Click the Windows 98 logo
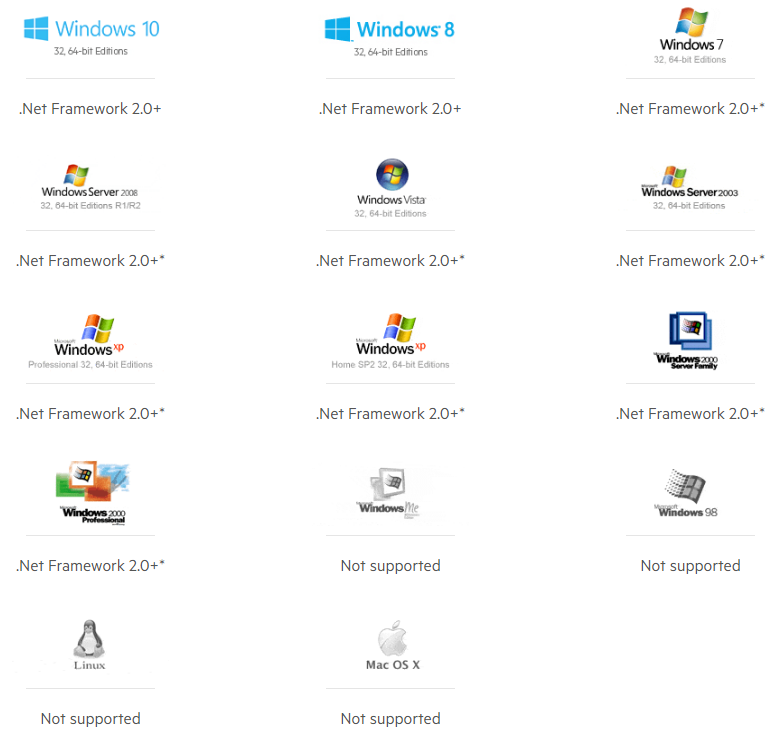Image resolution: width=783 pixels, height=747 pixels. pyautogui.click(x=686, y=493)
